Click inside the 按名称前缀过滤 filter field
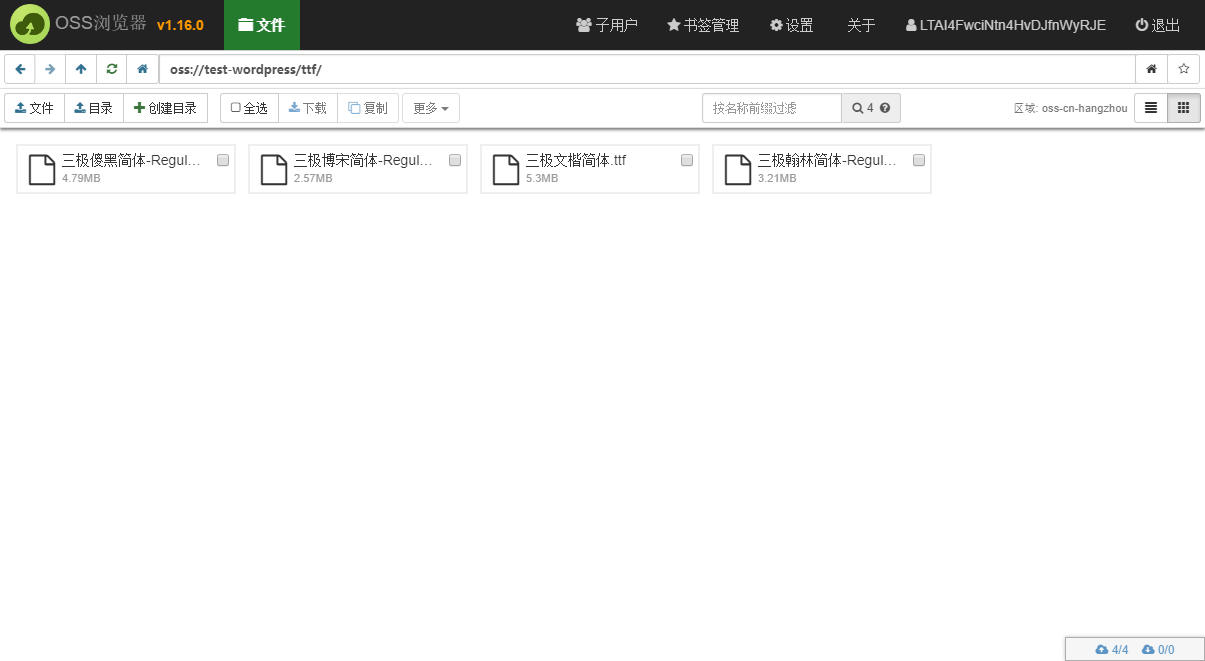Screen dimensions: 1205x661 (x=771, y=107)
